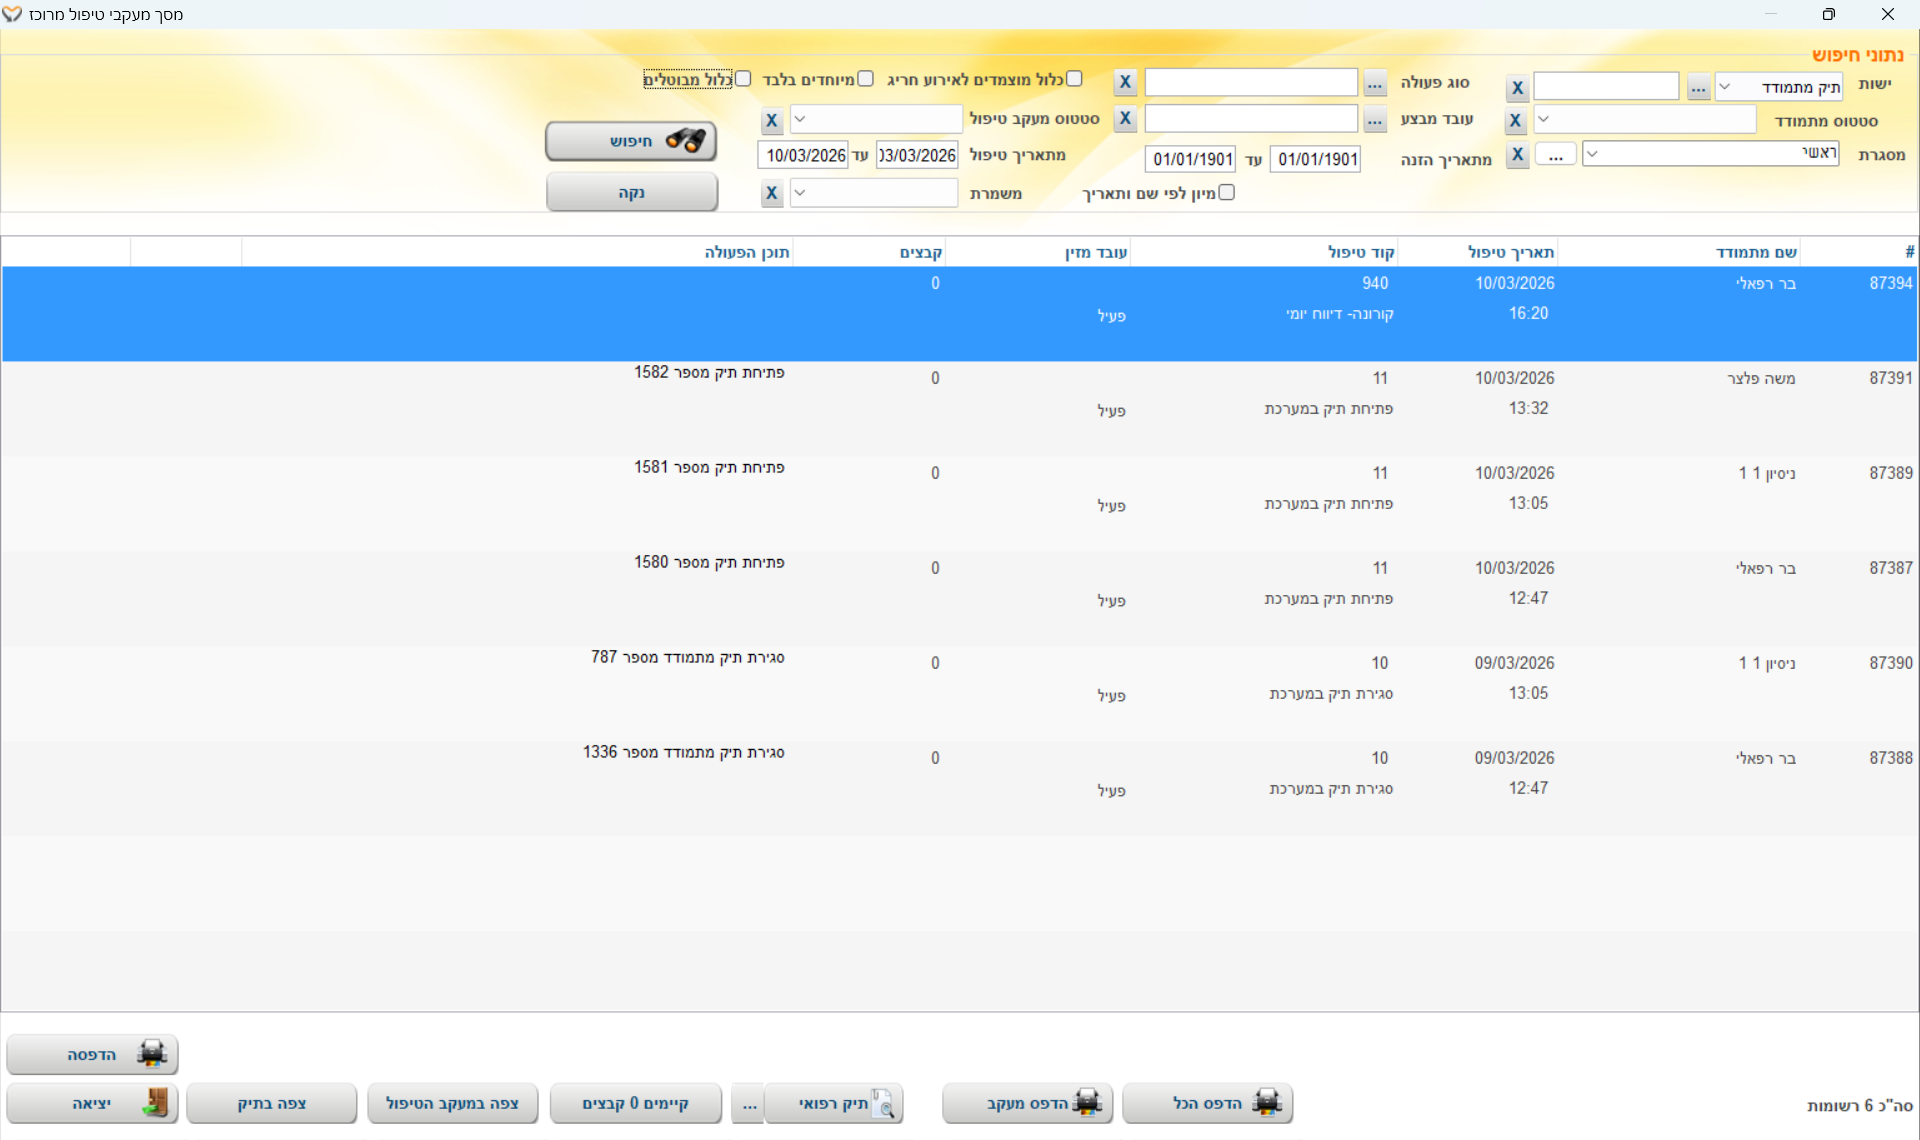Clear the משמרת field with X
The width and height of the screenshot is (1920, 1140).
coord(771,193)
